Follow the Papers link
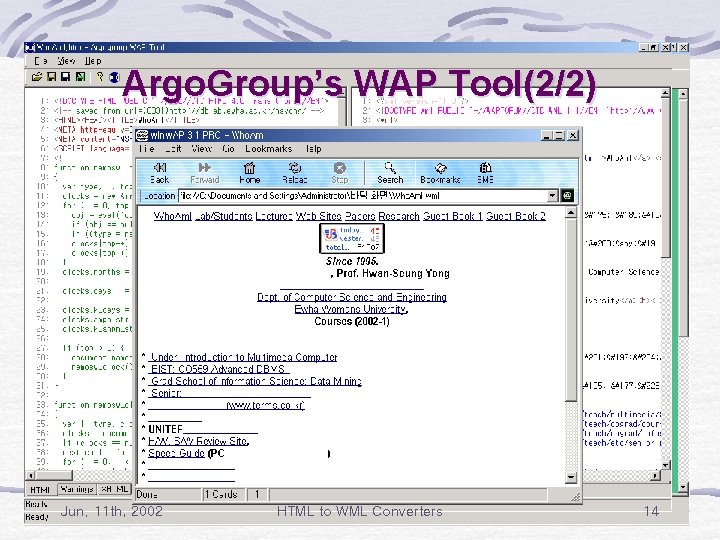The image size is (720, 540). coord(360,216)
